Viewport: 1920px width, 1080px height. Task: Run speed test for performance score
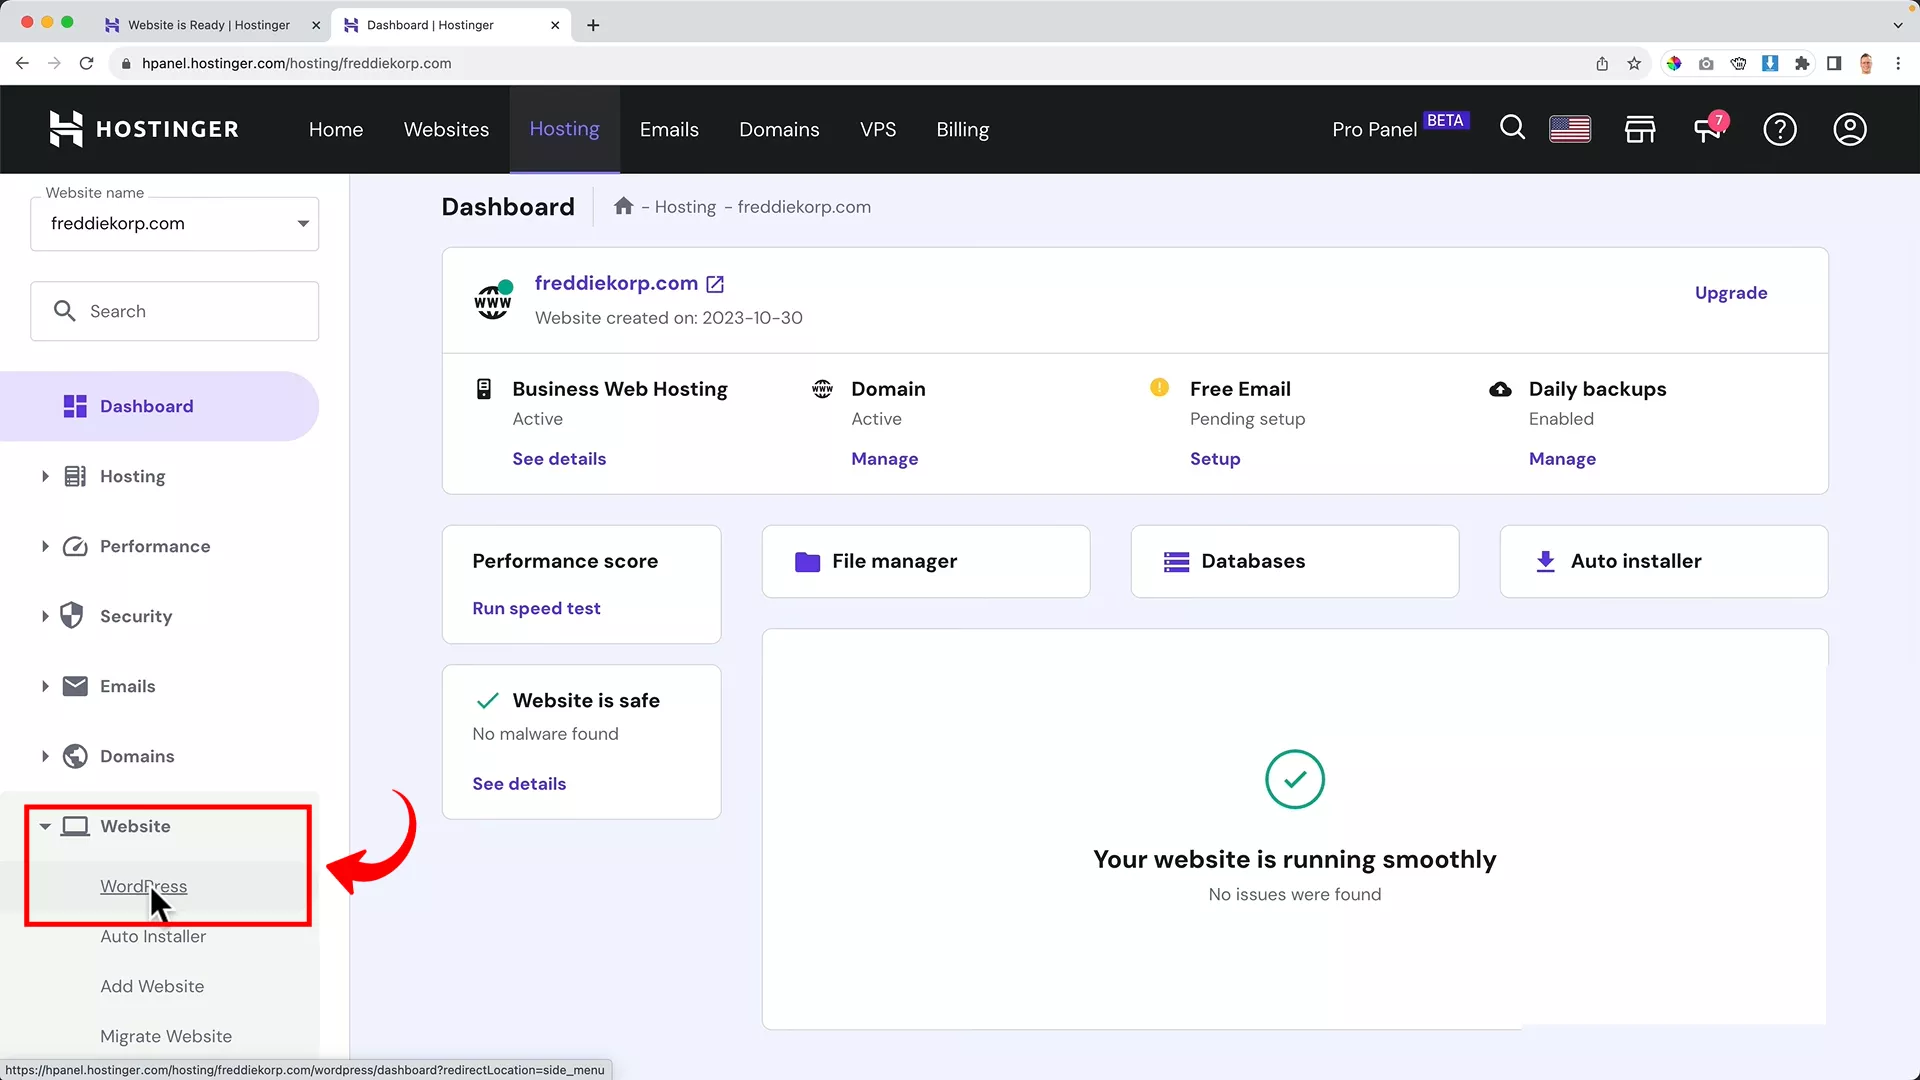536,608
